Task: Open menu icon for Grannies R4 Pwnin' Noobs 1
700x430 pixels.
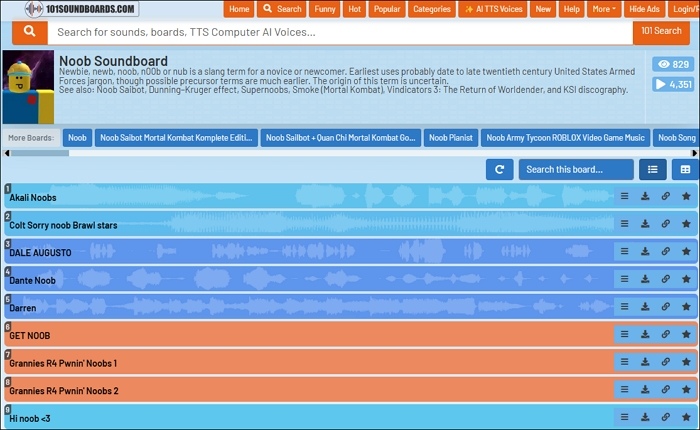Action: pos(624,362)
